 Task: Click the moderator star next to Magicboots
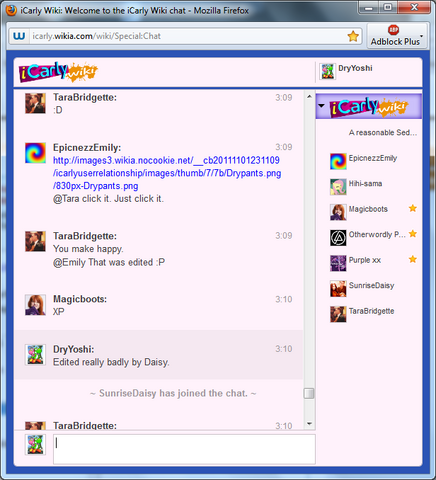[x=413, y=208]
